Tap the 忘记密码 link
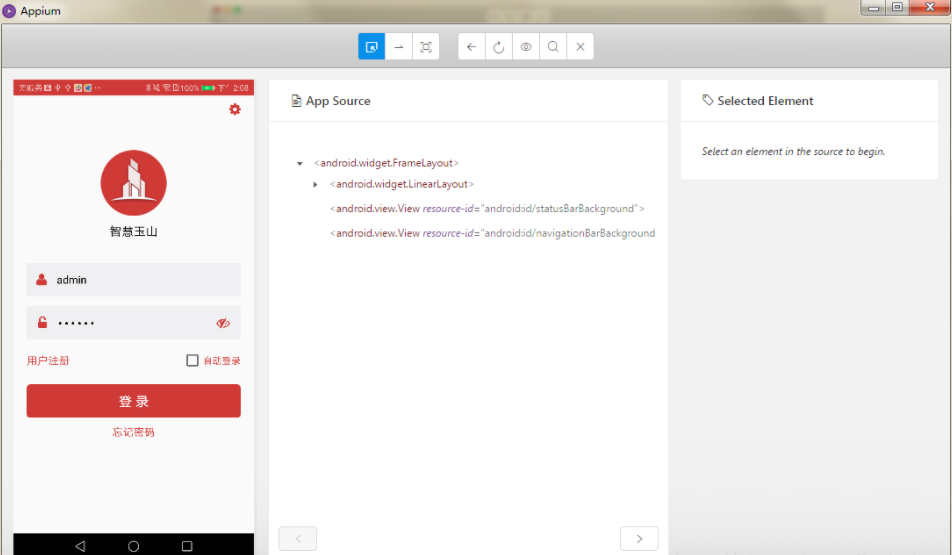 tap(134, 432)
